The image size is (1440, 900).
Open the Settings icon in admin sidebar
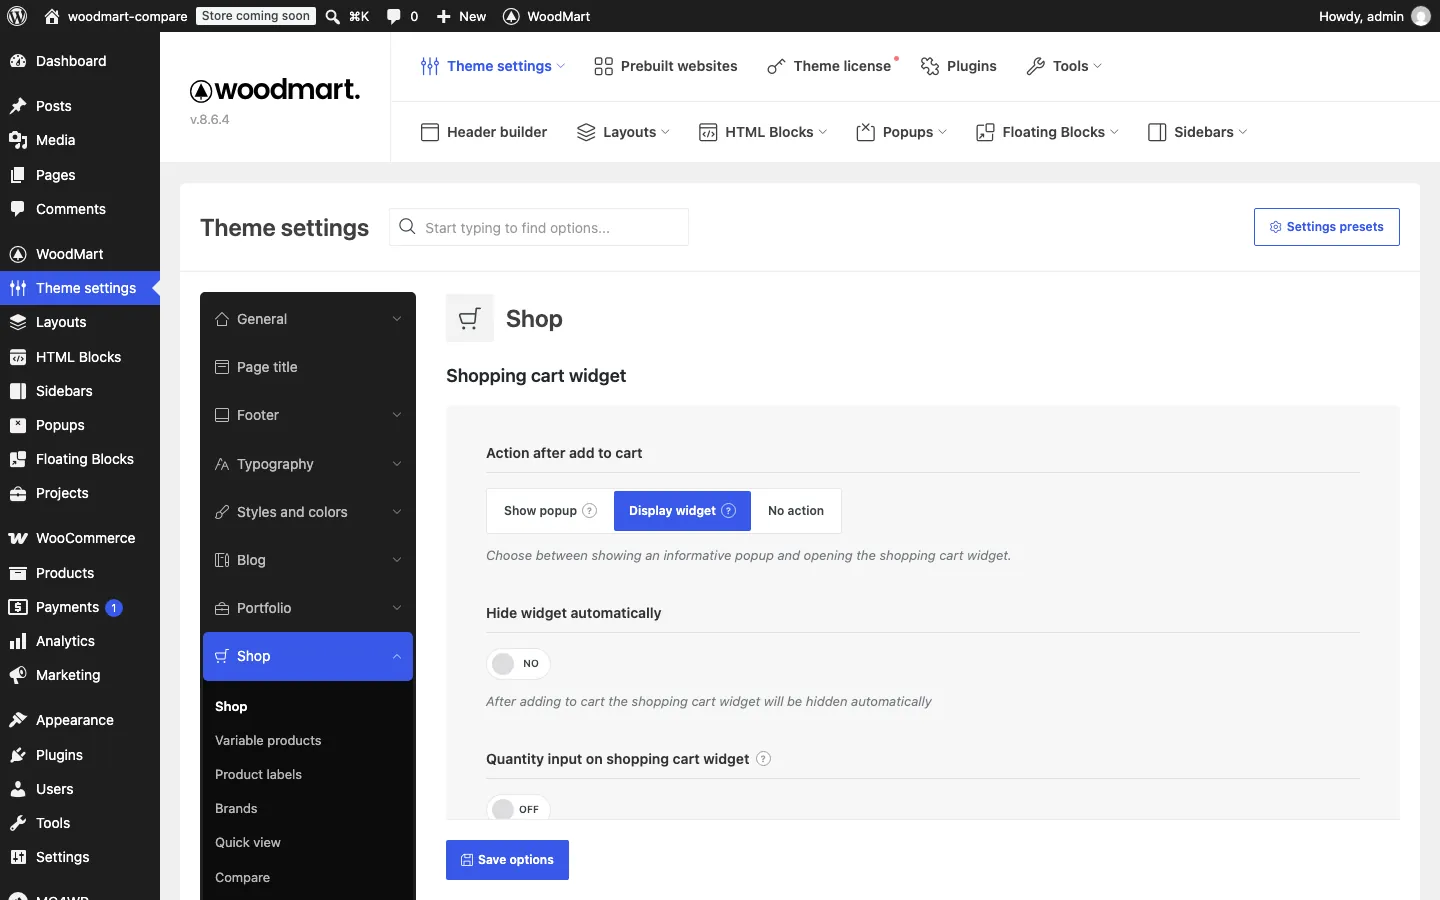[x=18, y=857]
